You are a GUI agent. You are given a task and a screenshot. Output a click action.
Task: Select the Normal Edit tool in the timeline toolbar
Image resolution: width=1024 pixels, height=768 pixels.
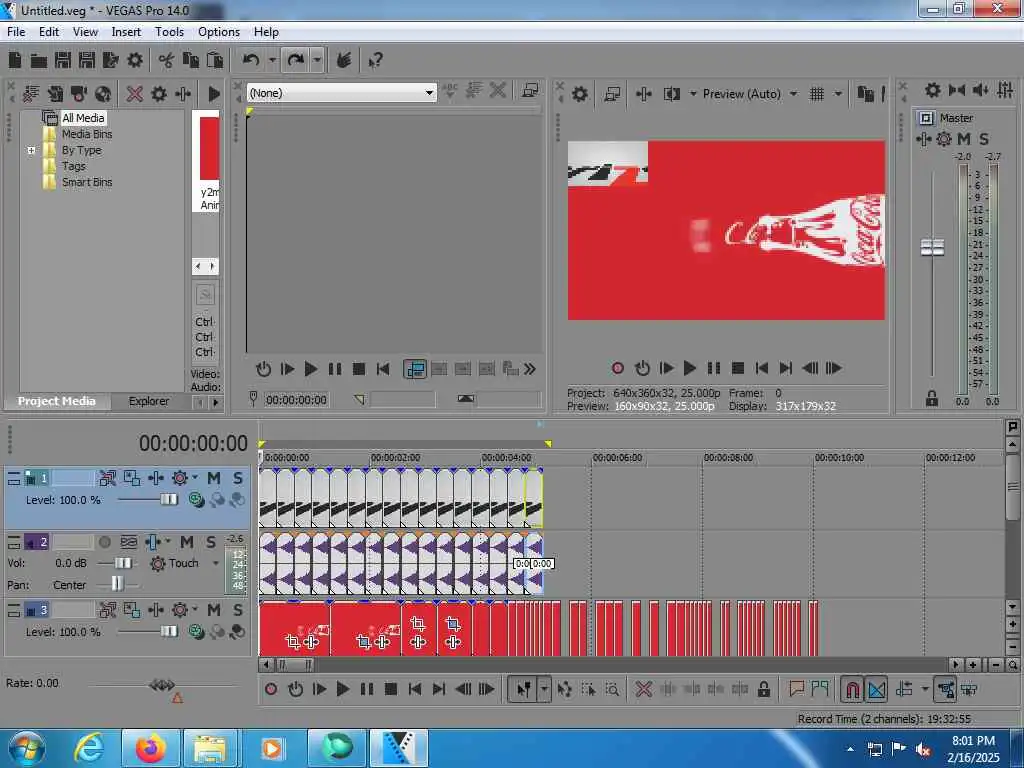click(x=524, y=689)
